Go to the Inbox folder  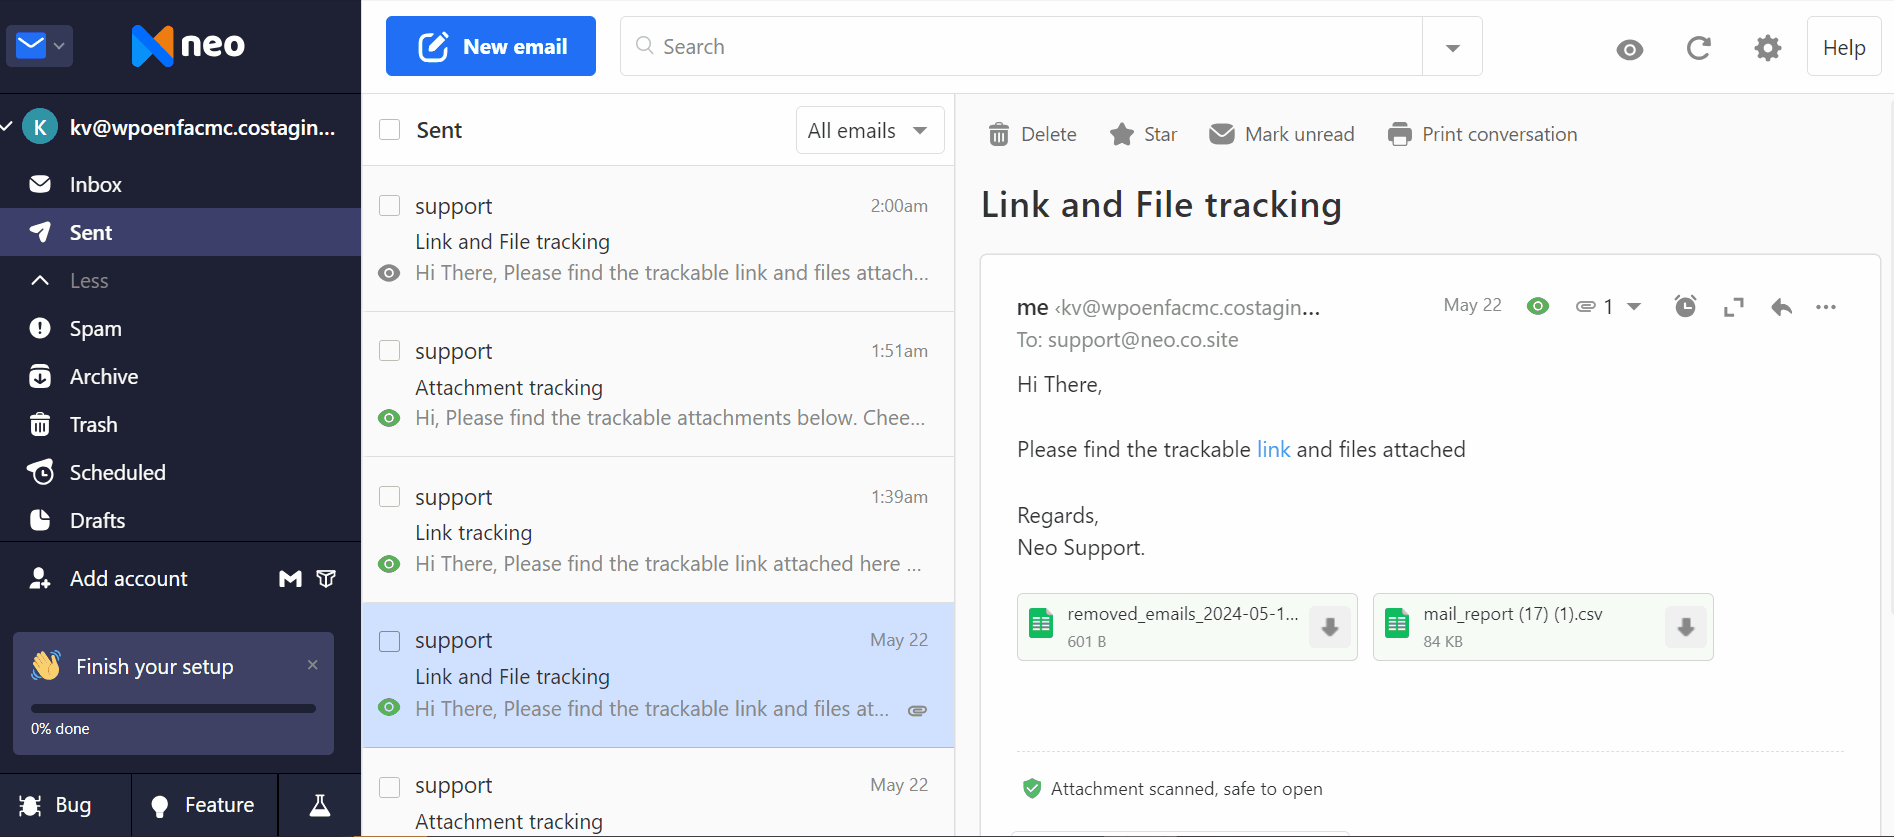click(x=180, y=184)
